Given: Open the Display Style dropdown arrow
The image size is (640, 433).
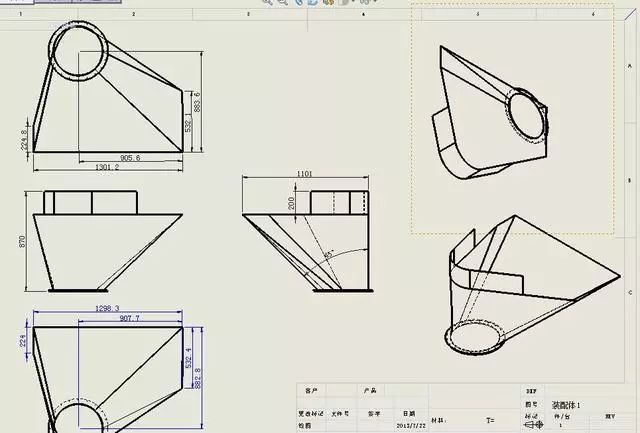Looking at the screenshot, I should tap(353, 3).
